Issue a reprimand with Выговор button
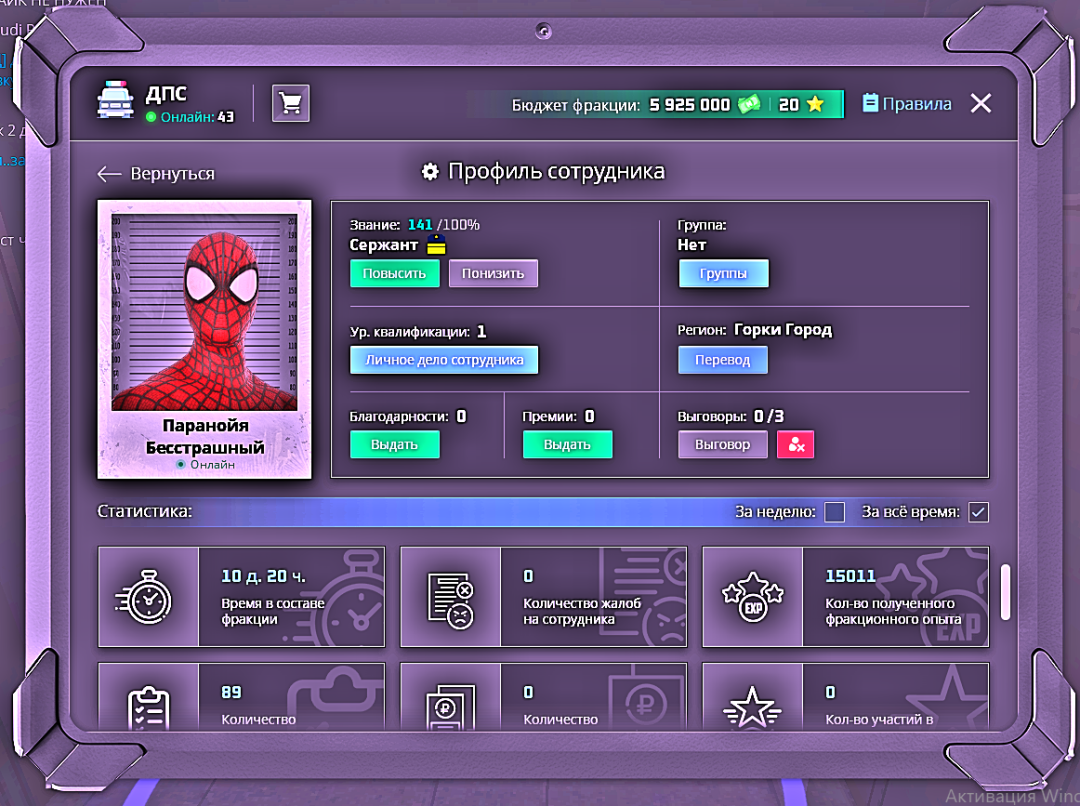 [722, 445]
